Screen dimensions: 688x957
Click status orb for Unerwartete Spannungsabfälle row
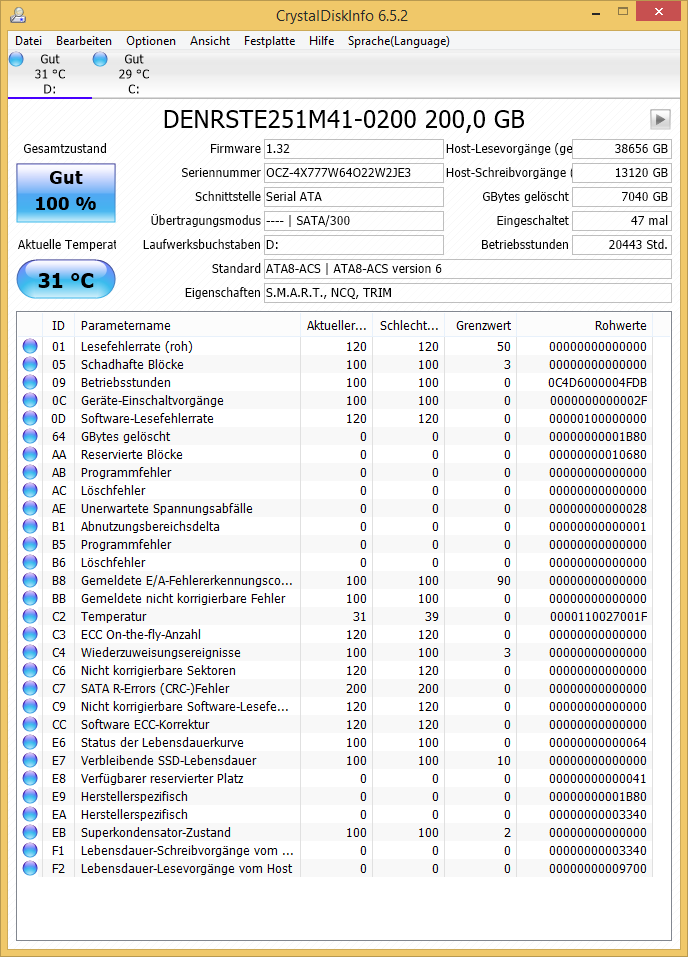[30, 508]
